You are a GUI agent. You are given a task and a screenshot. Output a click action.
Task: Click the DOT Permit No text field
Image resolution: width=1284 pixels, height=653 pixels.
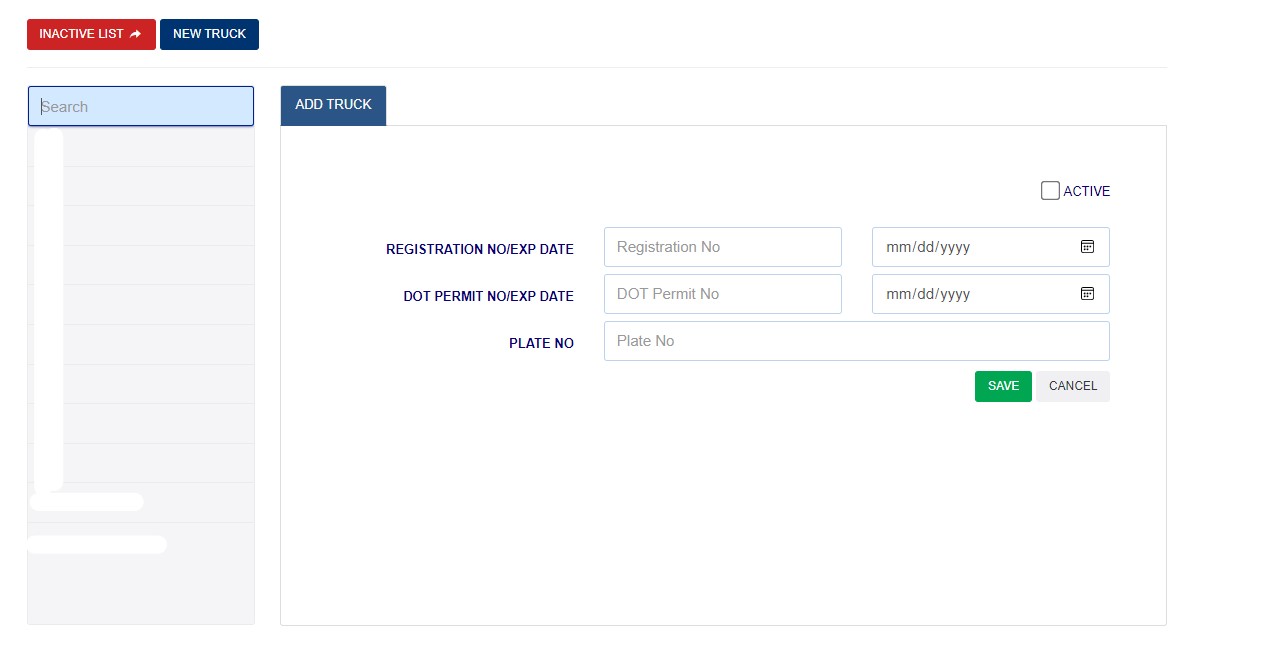(722, 294)
